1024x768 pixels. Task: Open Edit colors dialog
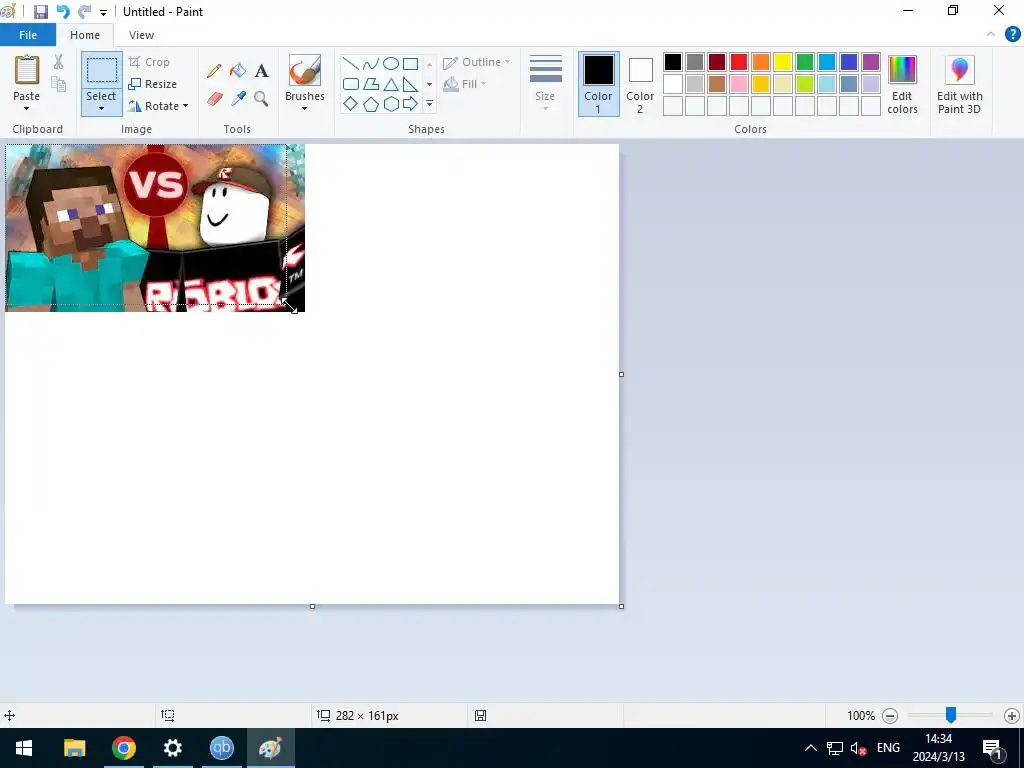903,84
